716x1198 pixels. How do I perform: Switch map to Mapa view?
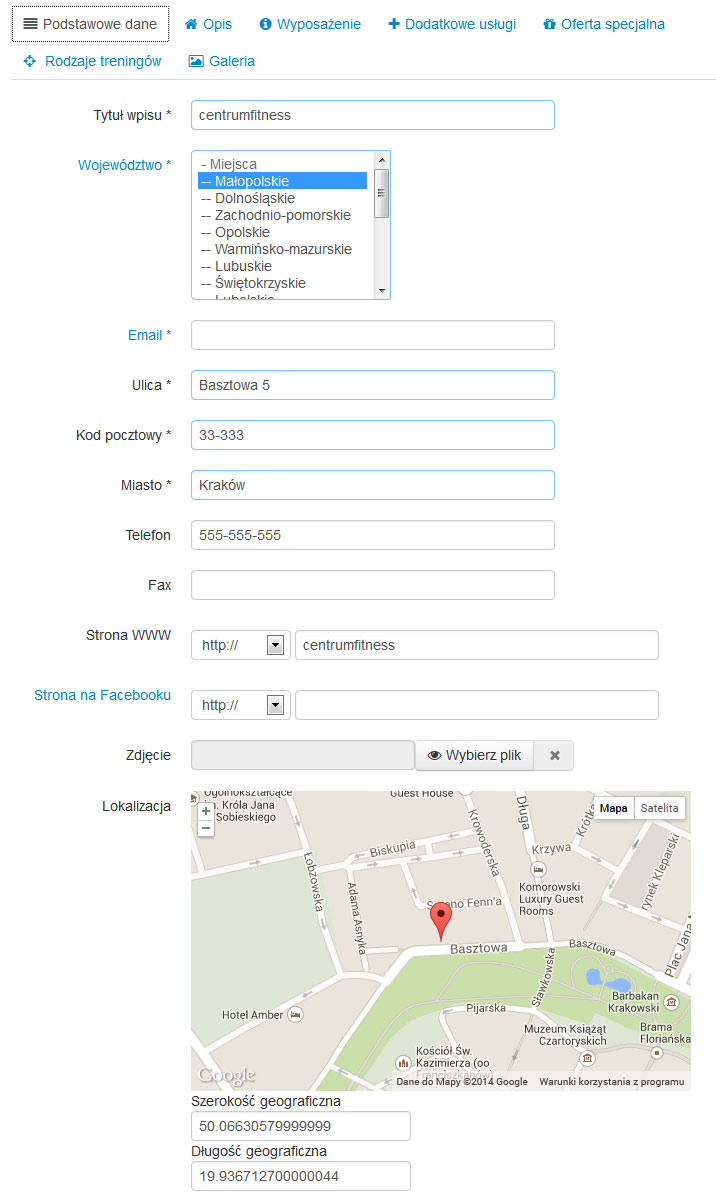(613, 808)
